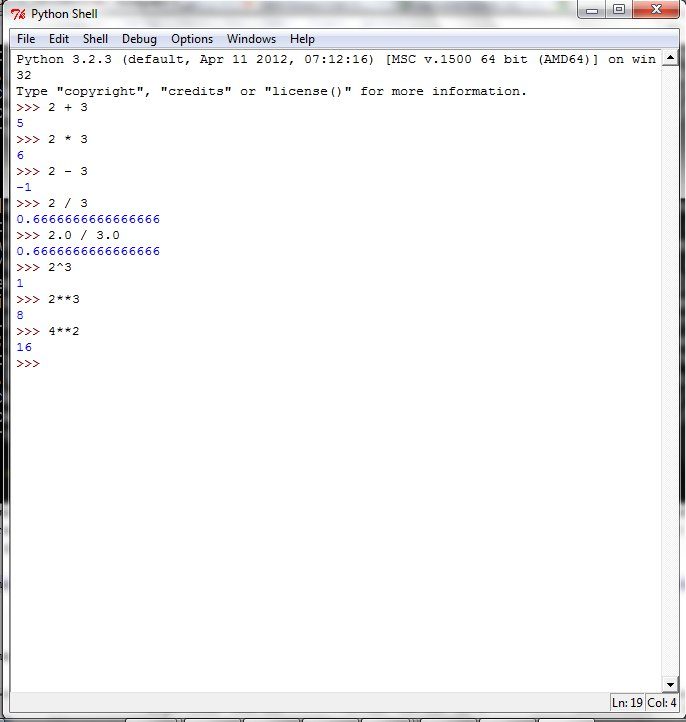Click the Tk feather icon in title bar

[18, 14]
